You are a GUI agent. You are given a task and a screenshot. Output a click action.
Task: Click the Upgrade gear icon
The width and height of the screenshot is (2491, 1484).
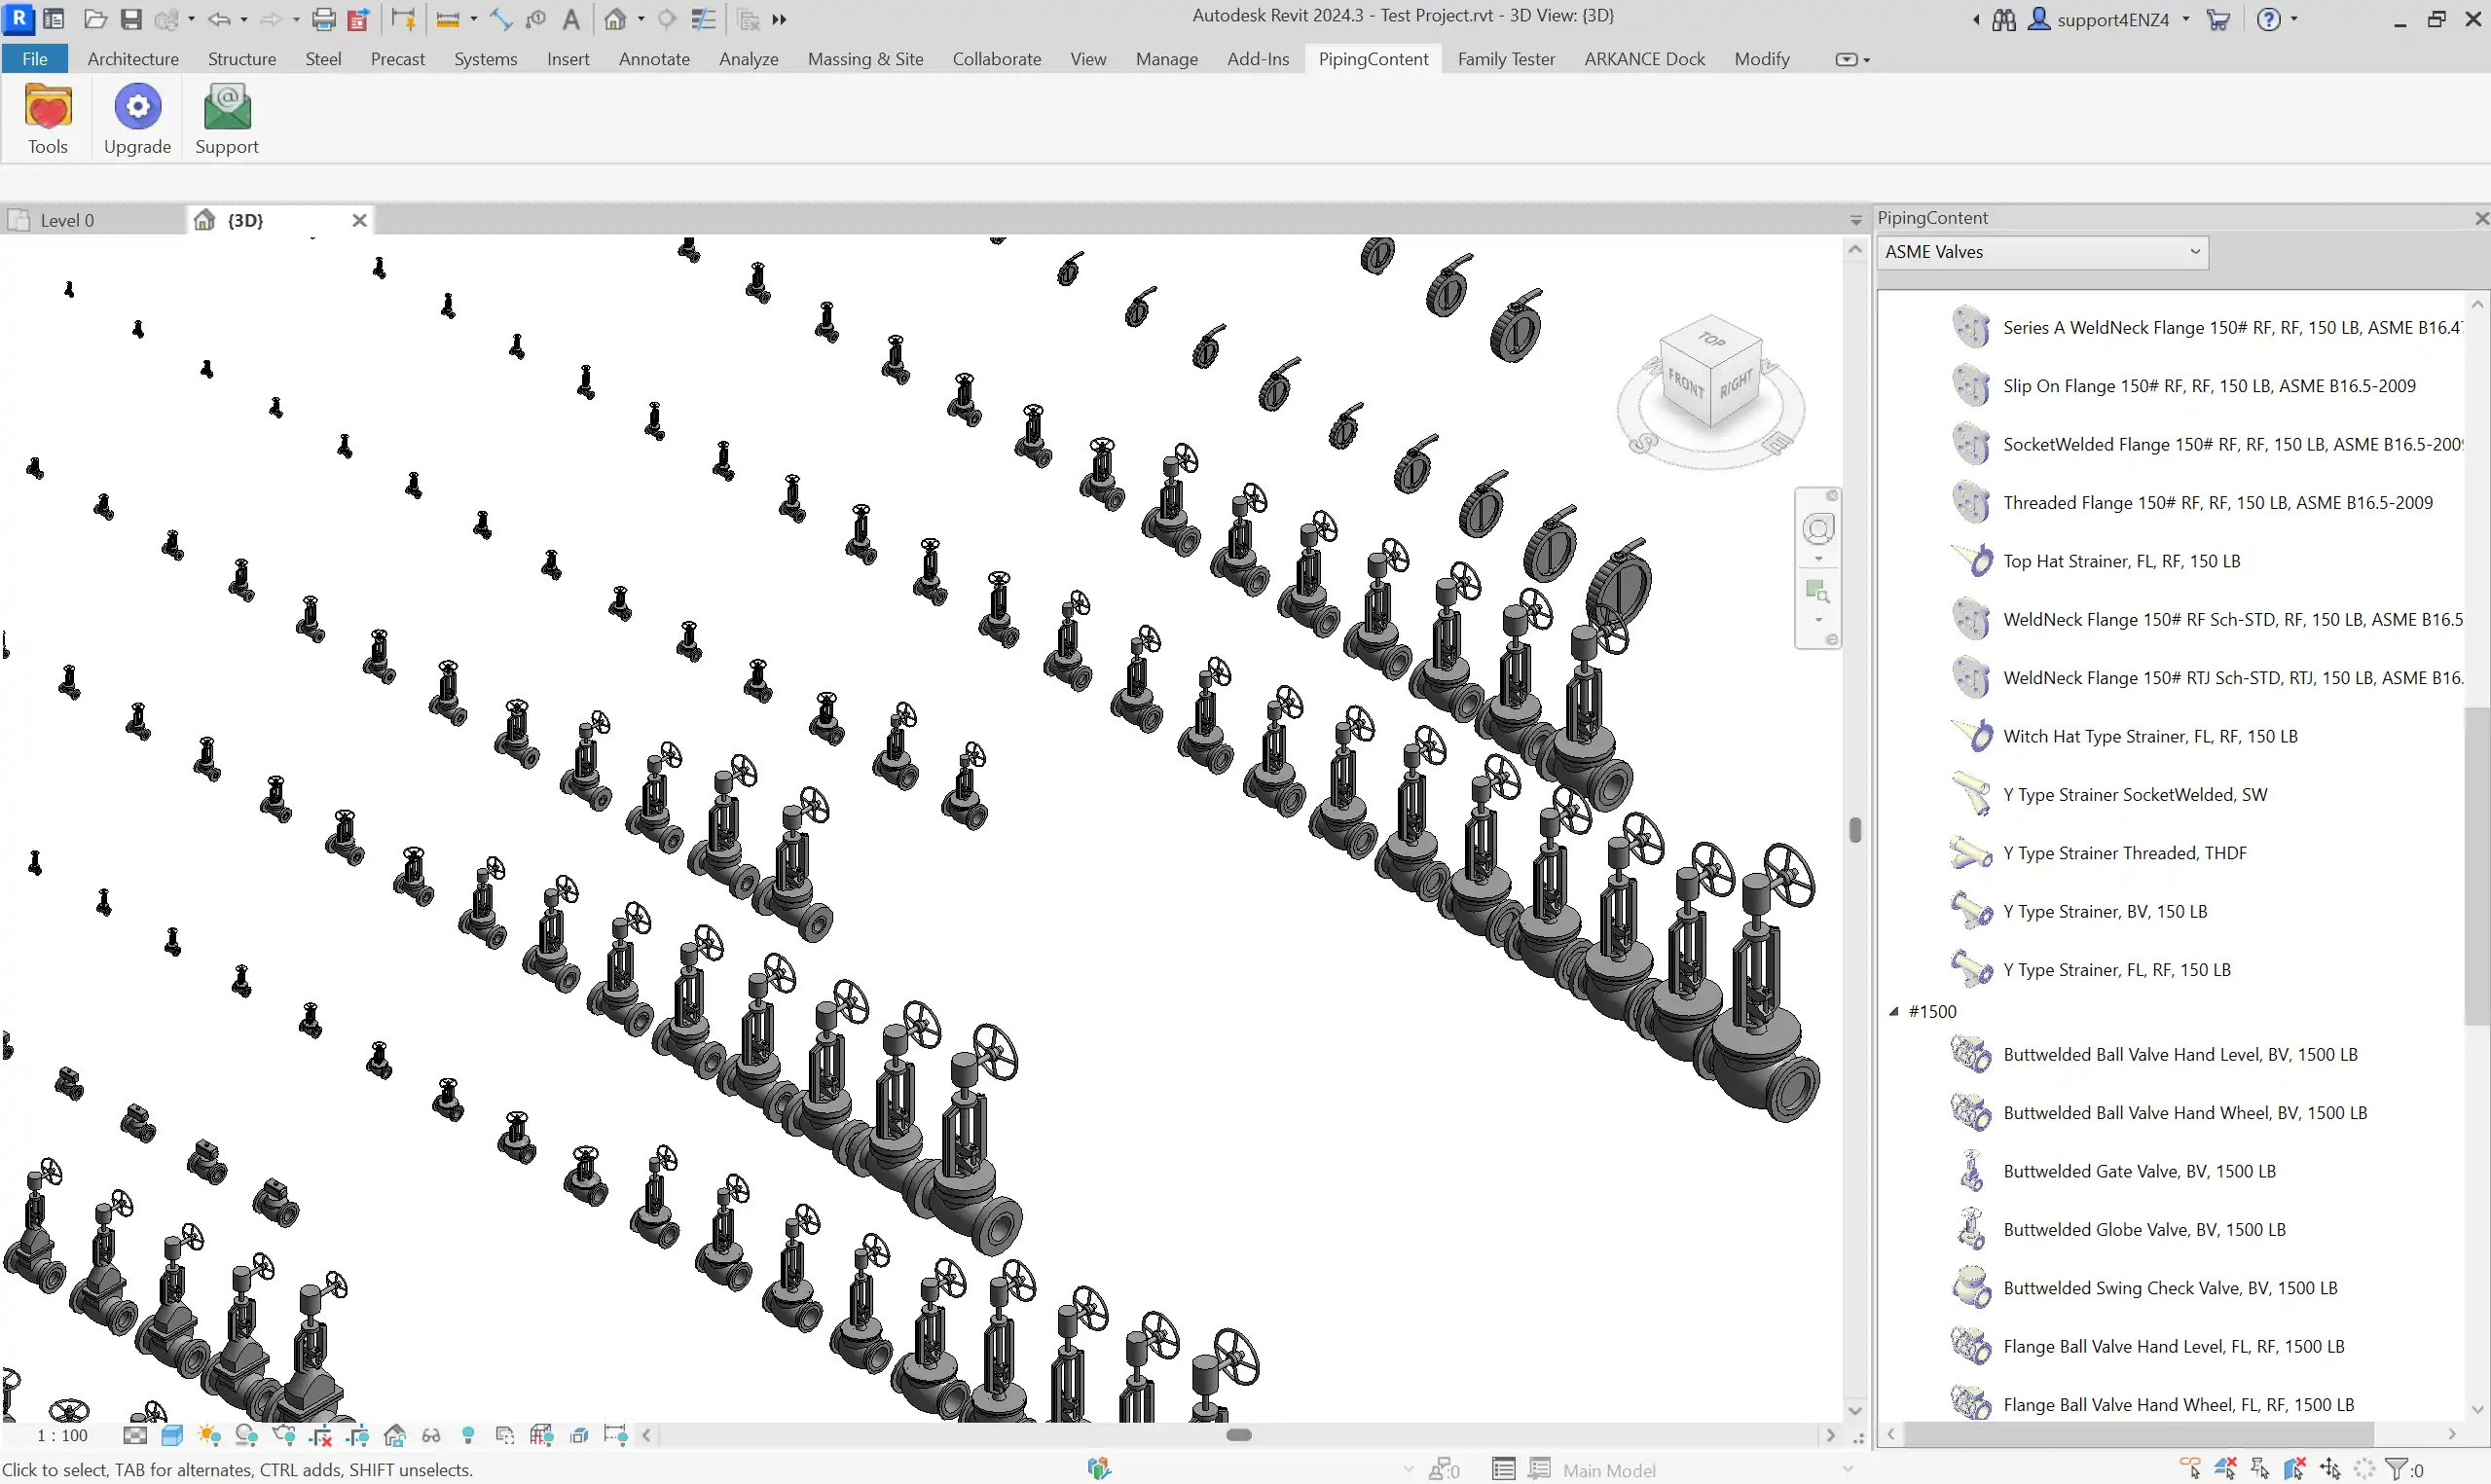pos(137,107)
